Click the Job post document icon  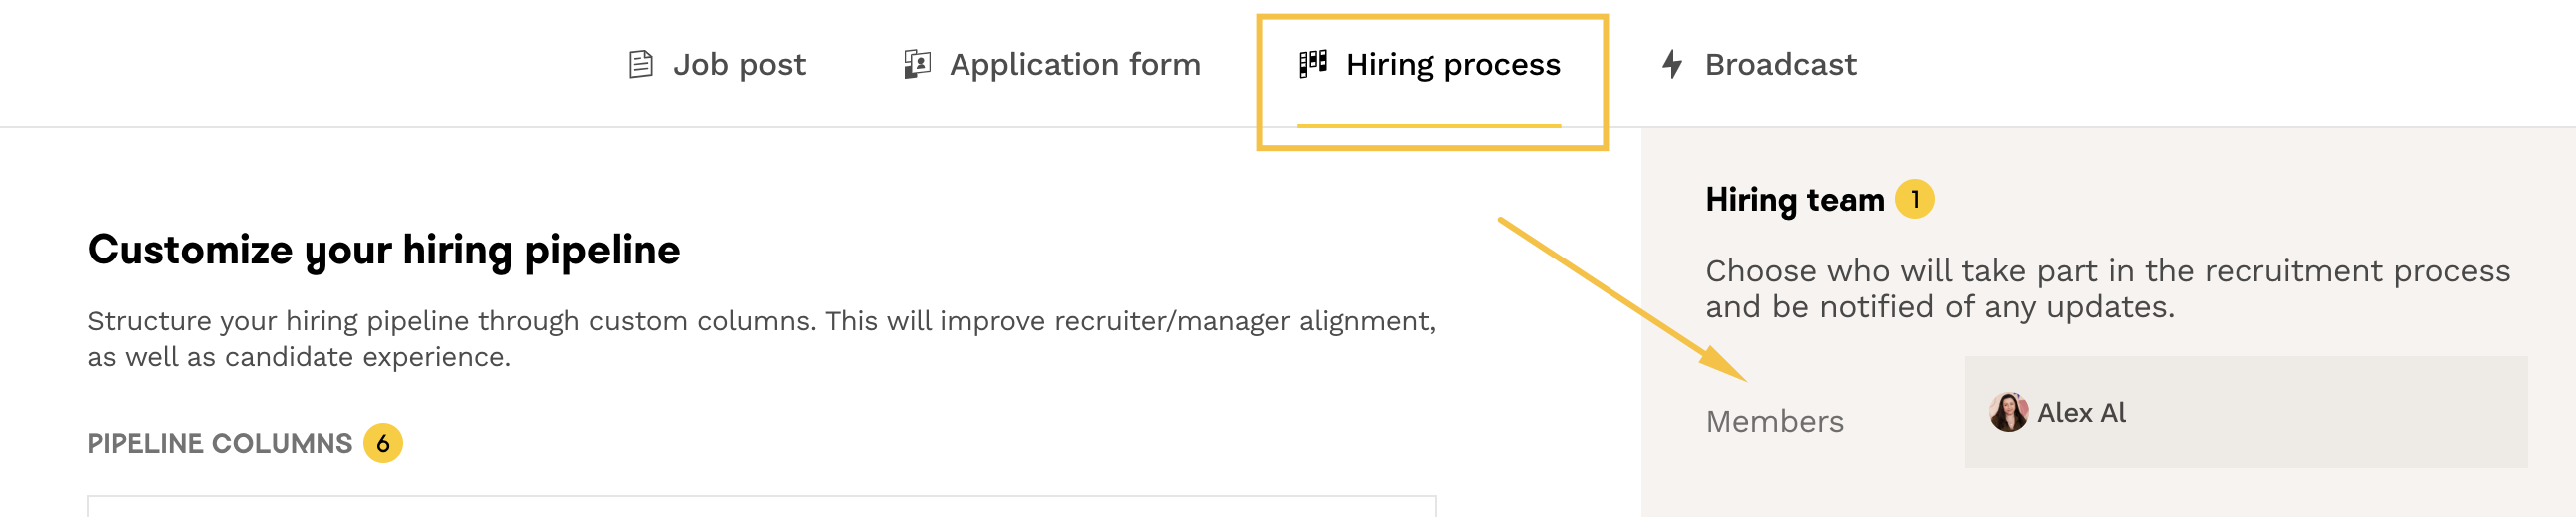tap(640, 65)
